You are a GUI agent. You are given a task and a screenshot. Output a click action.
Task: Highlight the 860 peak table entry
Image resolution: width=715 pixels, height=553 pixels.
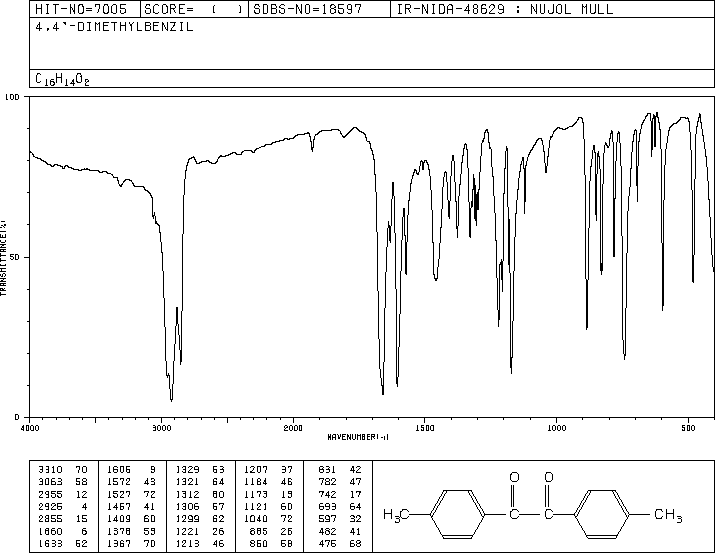(259, 543)
